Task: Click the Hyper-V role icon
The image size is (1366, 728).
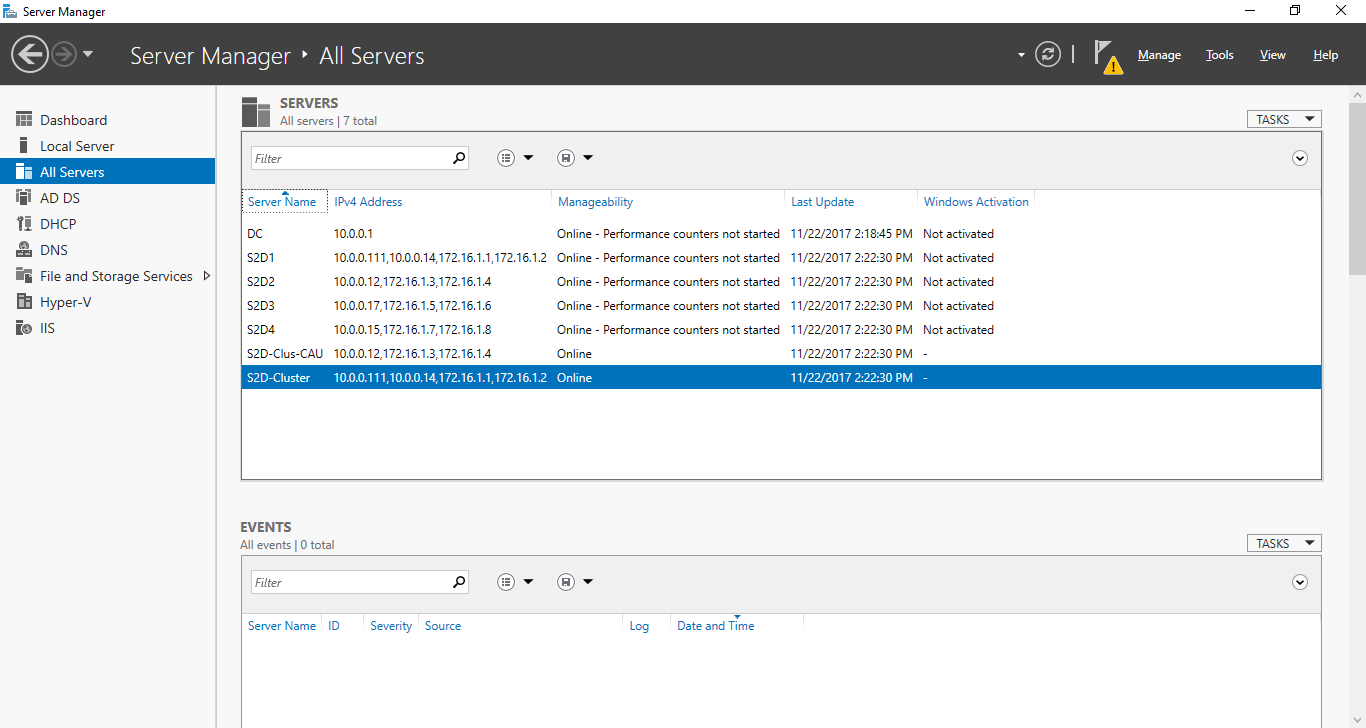Action: (x=24, y=302)
